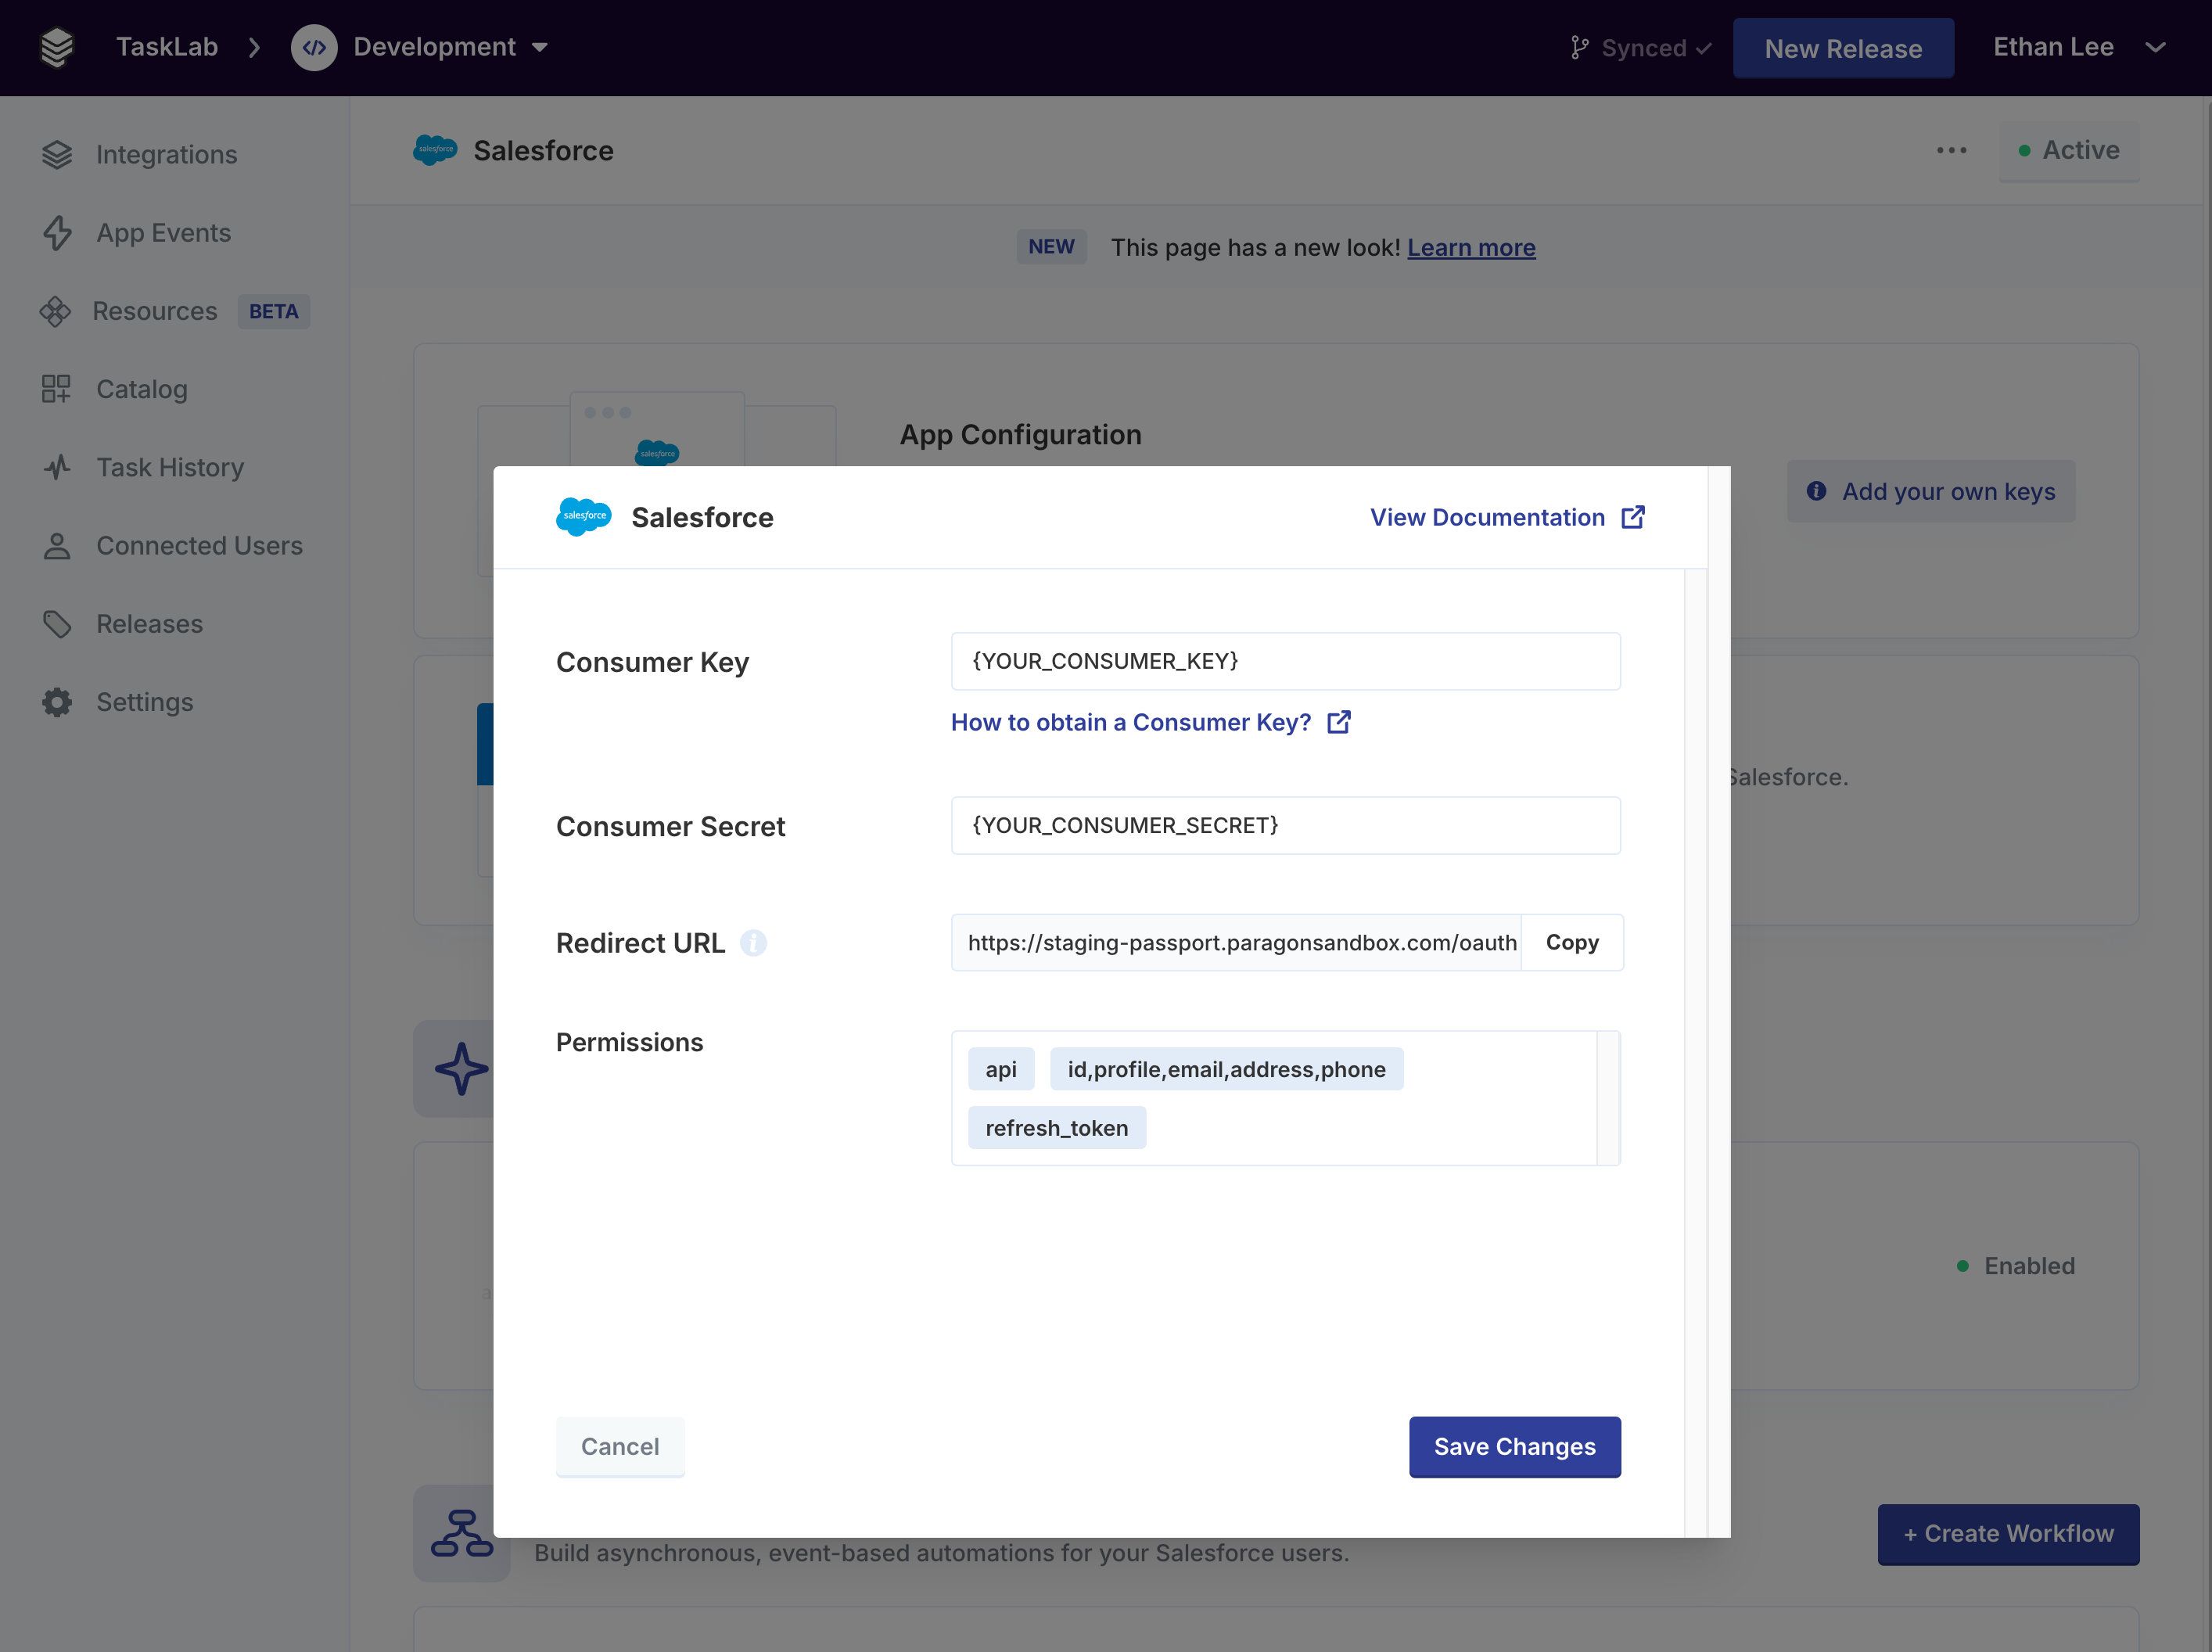This screenshot has height=1652, width=2212.
Task: Click the workflow diagram icon
Action: (461, 1533)
